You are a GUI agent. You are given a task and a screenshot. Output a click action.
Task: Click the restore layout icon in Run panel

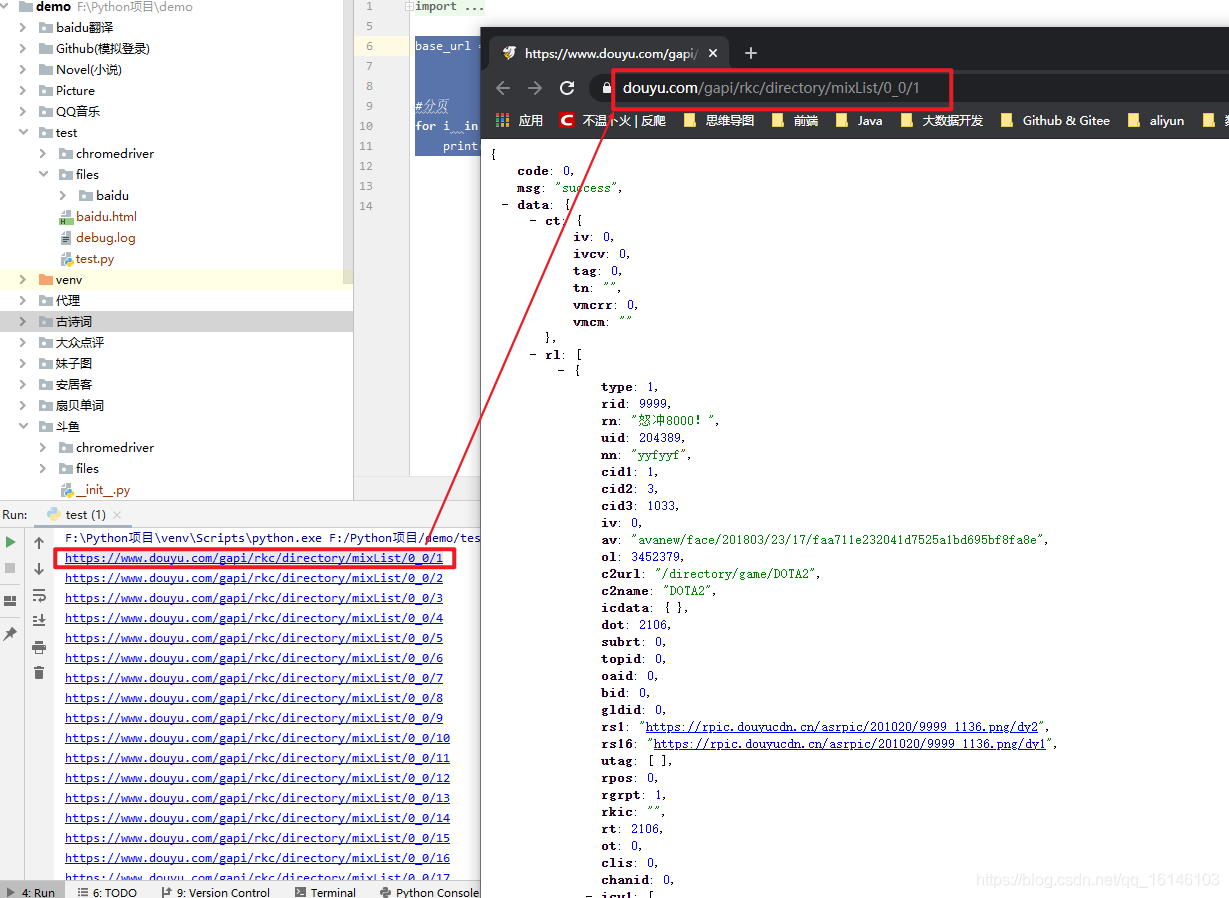coord(11,601)
